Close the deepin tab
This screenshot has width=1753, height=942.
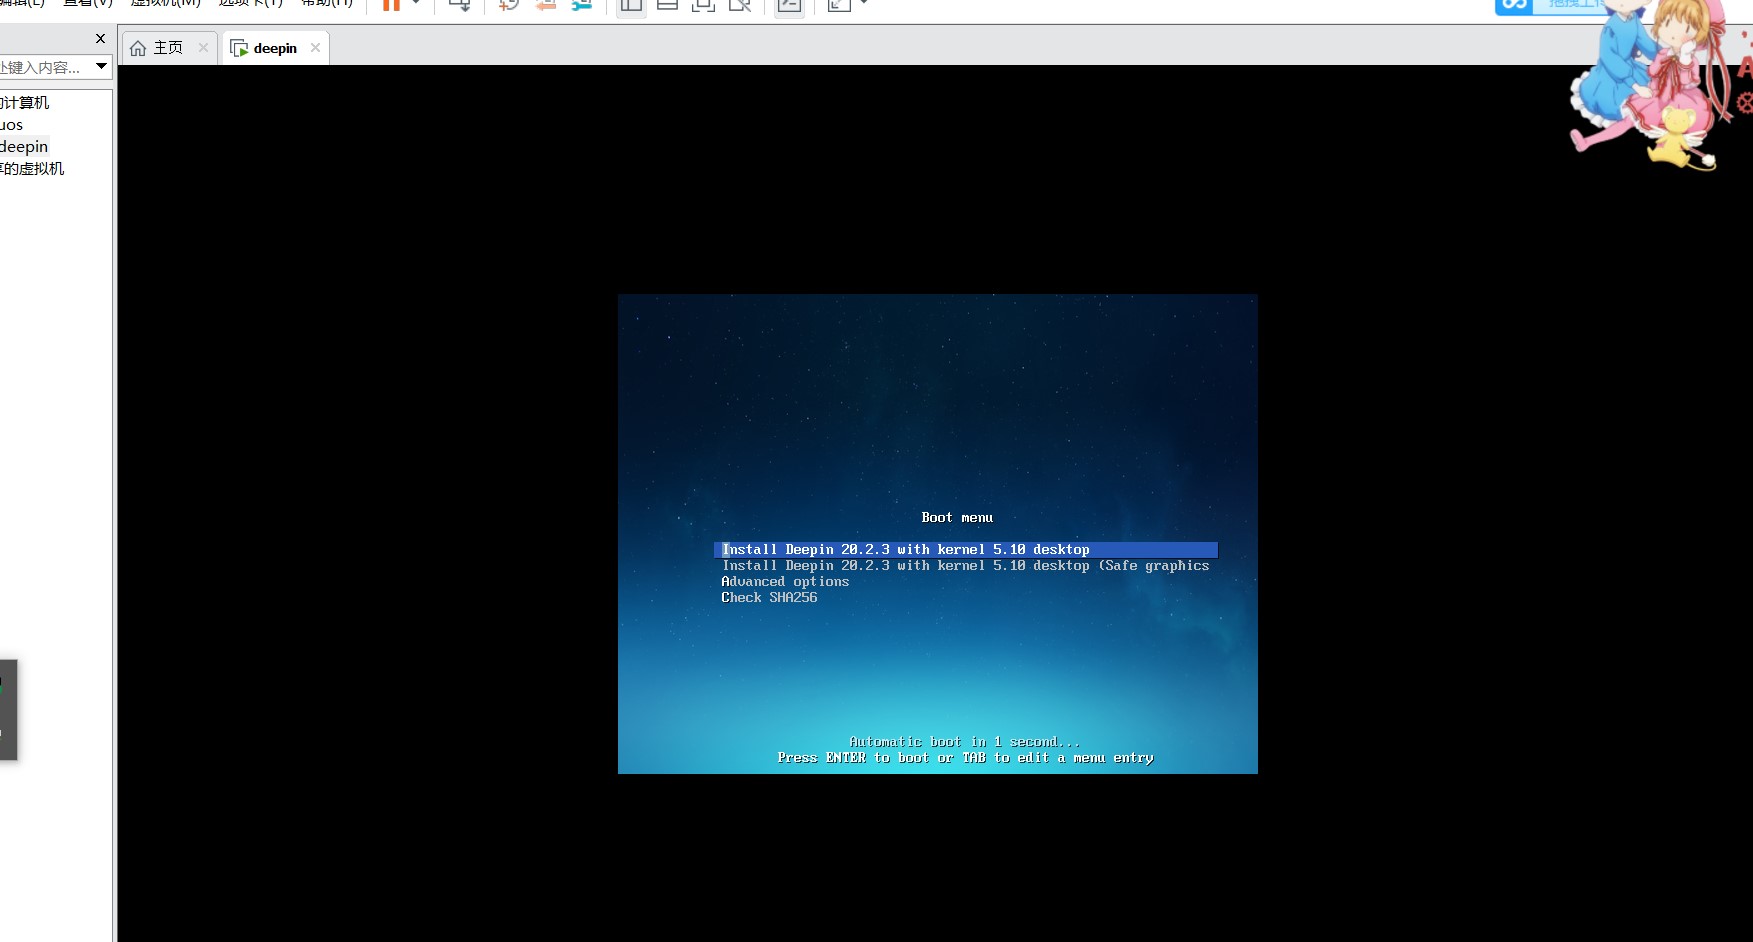pyautogui.click(x=316, y=47)
